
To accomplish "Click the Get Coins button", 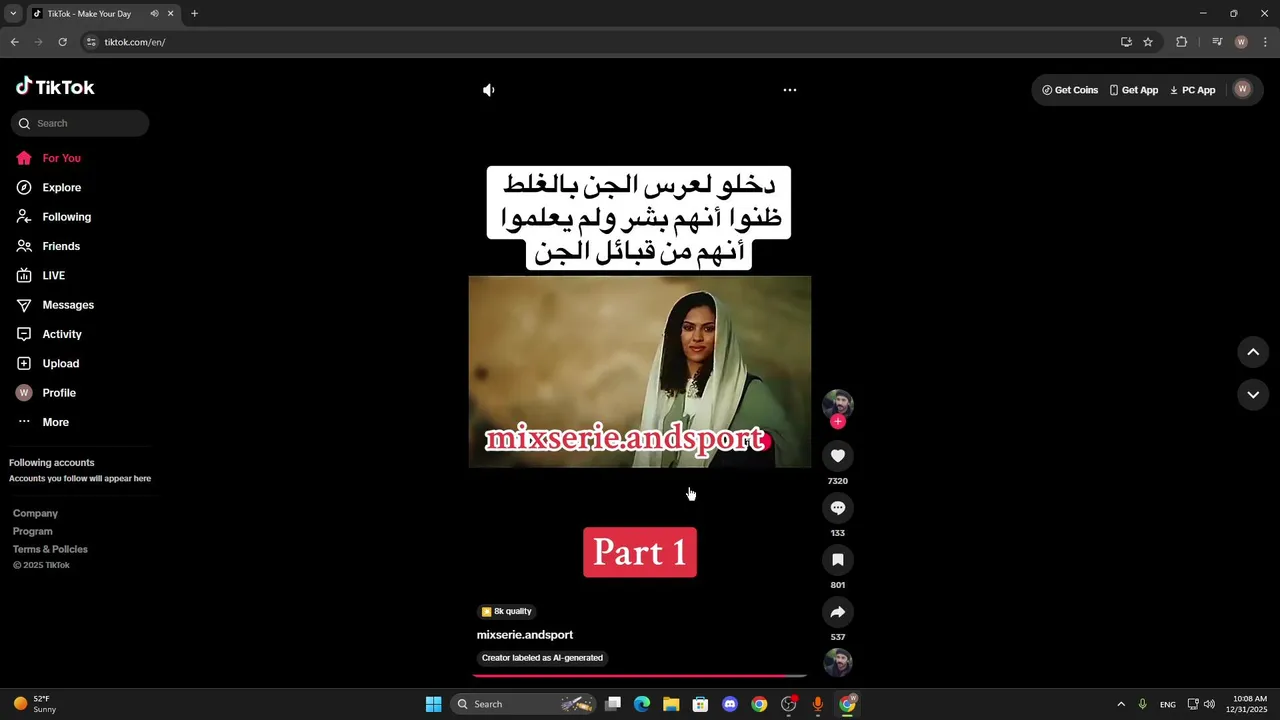I will click(1070, 90).
